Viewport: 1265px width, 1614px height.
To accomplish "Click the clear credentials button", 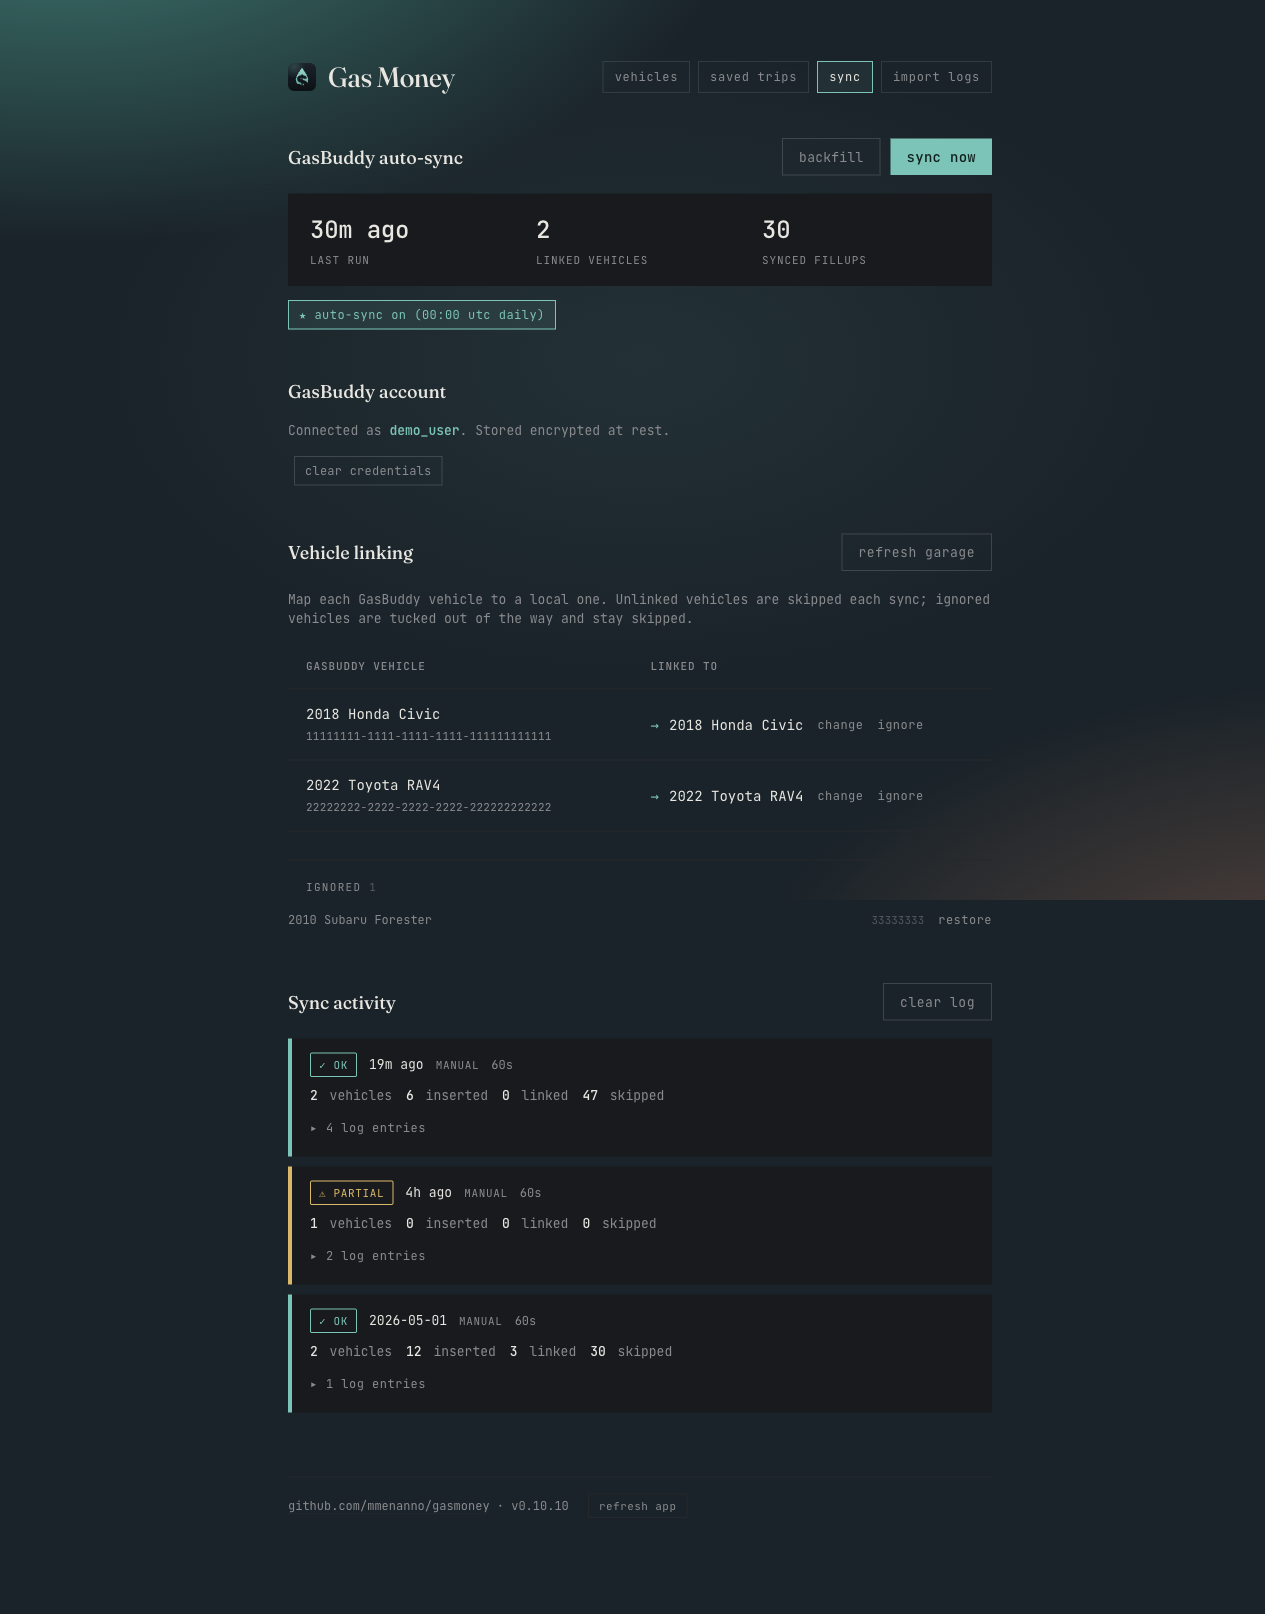I will pyautogui.click(x=368, y=471).
